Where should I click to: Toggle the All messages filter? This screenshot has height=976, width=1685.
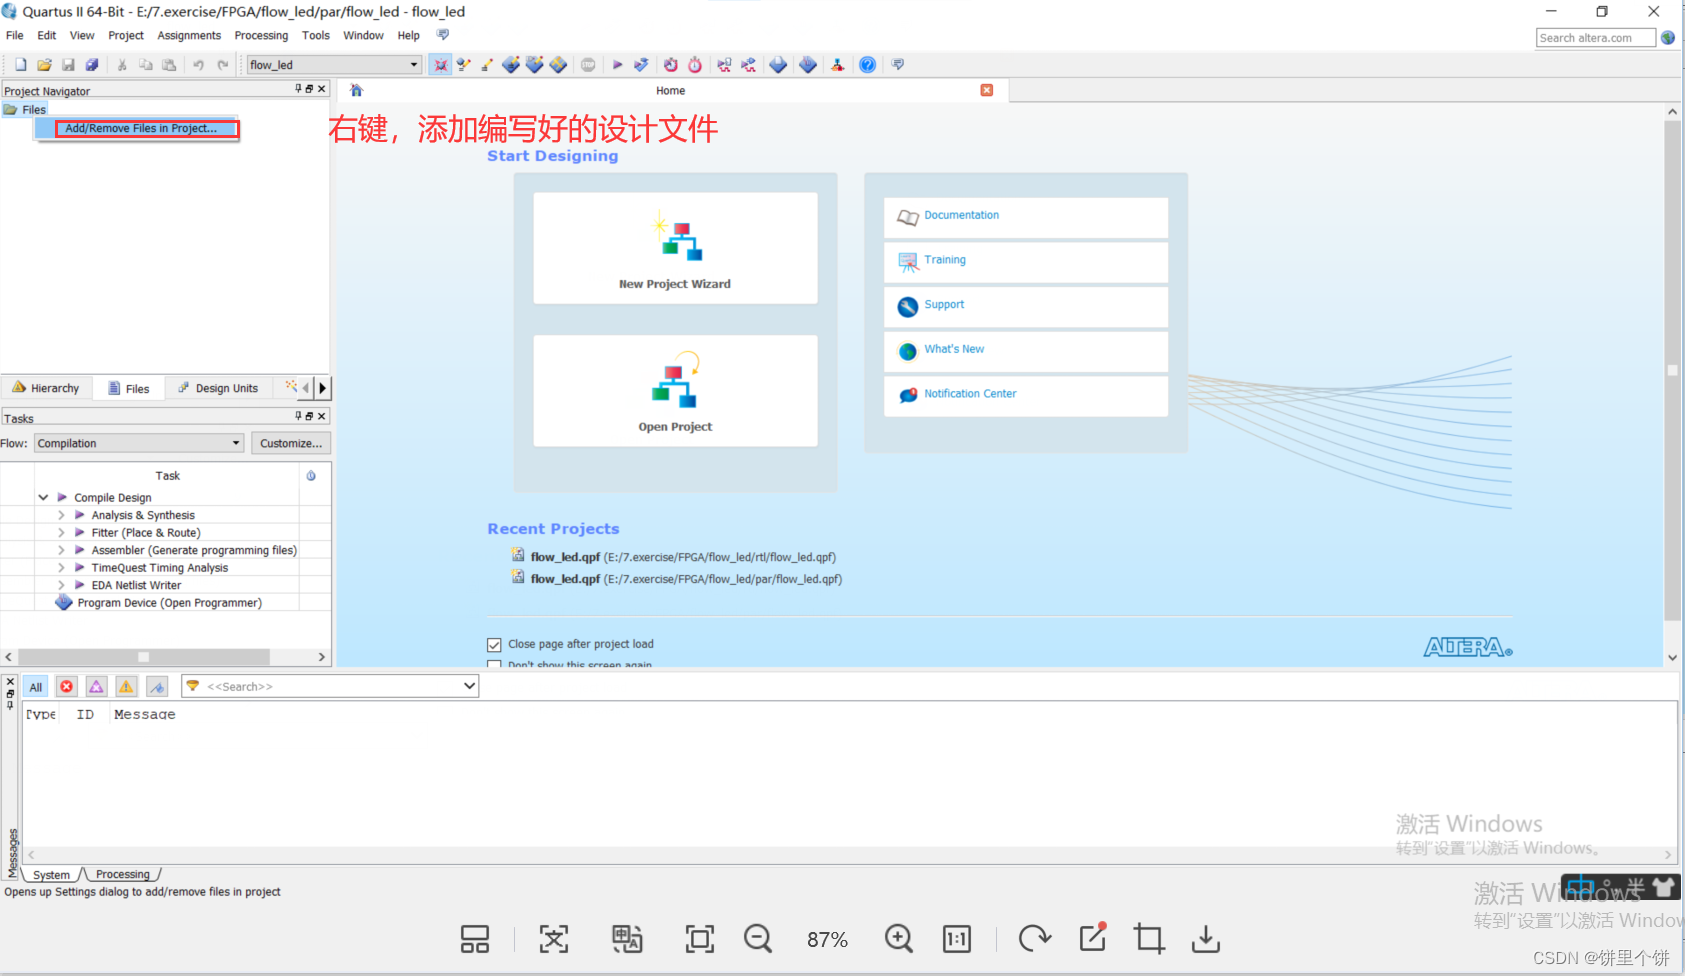tap(36, 687)
